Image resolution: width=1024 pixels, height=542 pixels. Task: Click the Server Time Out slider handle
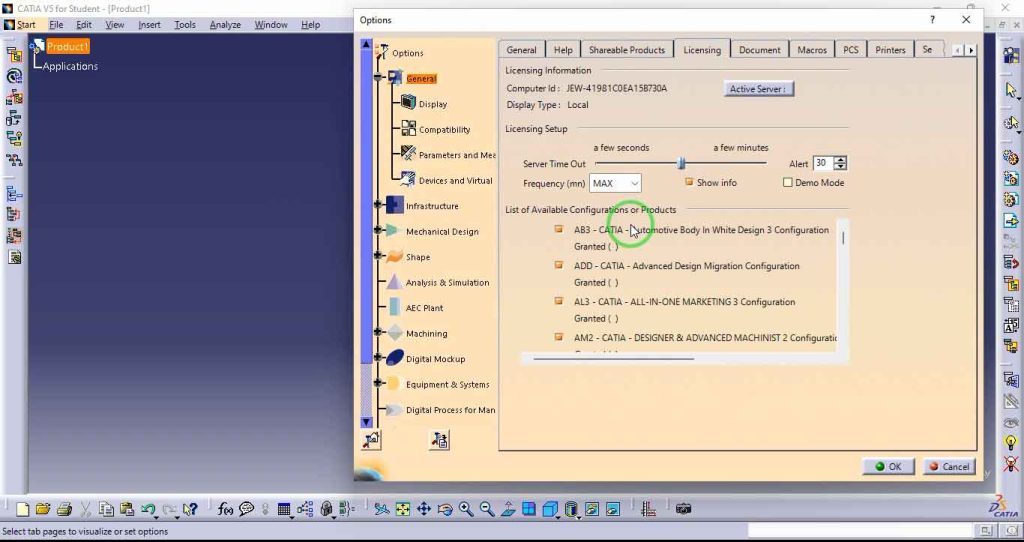[x=681, y=163]
